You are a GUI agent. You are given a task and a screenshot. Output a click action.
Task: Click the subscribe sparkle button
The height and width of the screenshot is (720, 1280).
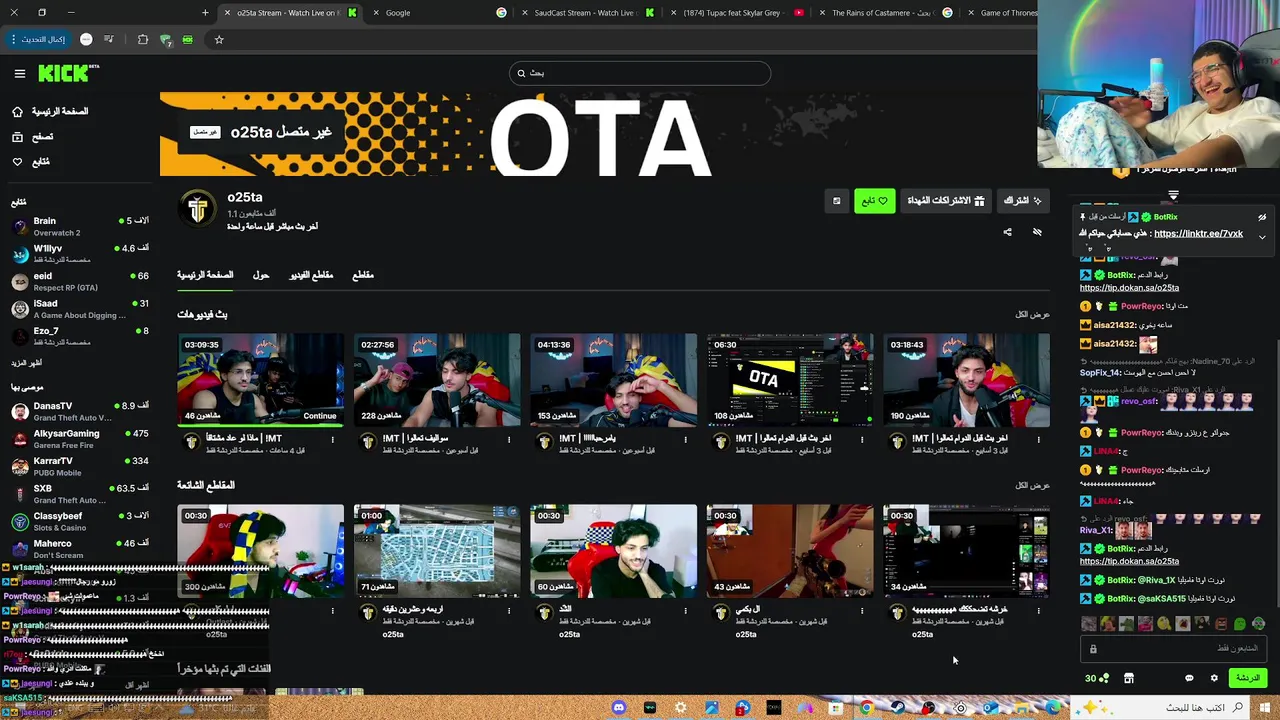(1023, 201)
